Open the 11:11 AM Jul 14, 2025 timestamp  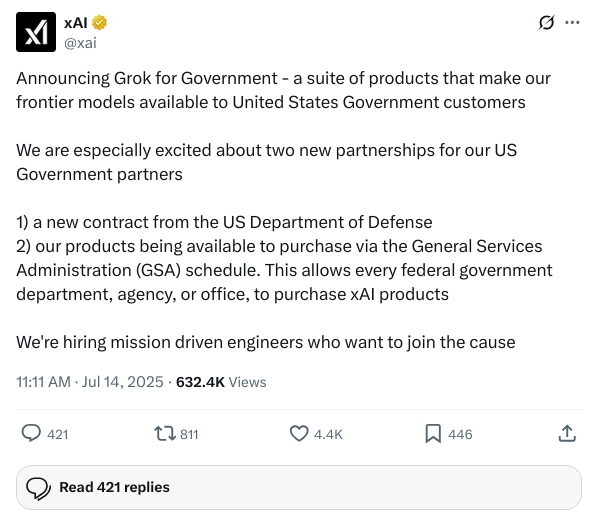pos(90,382)
